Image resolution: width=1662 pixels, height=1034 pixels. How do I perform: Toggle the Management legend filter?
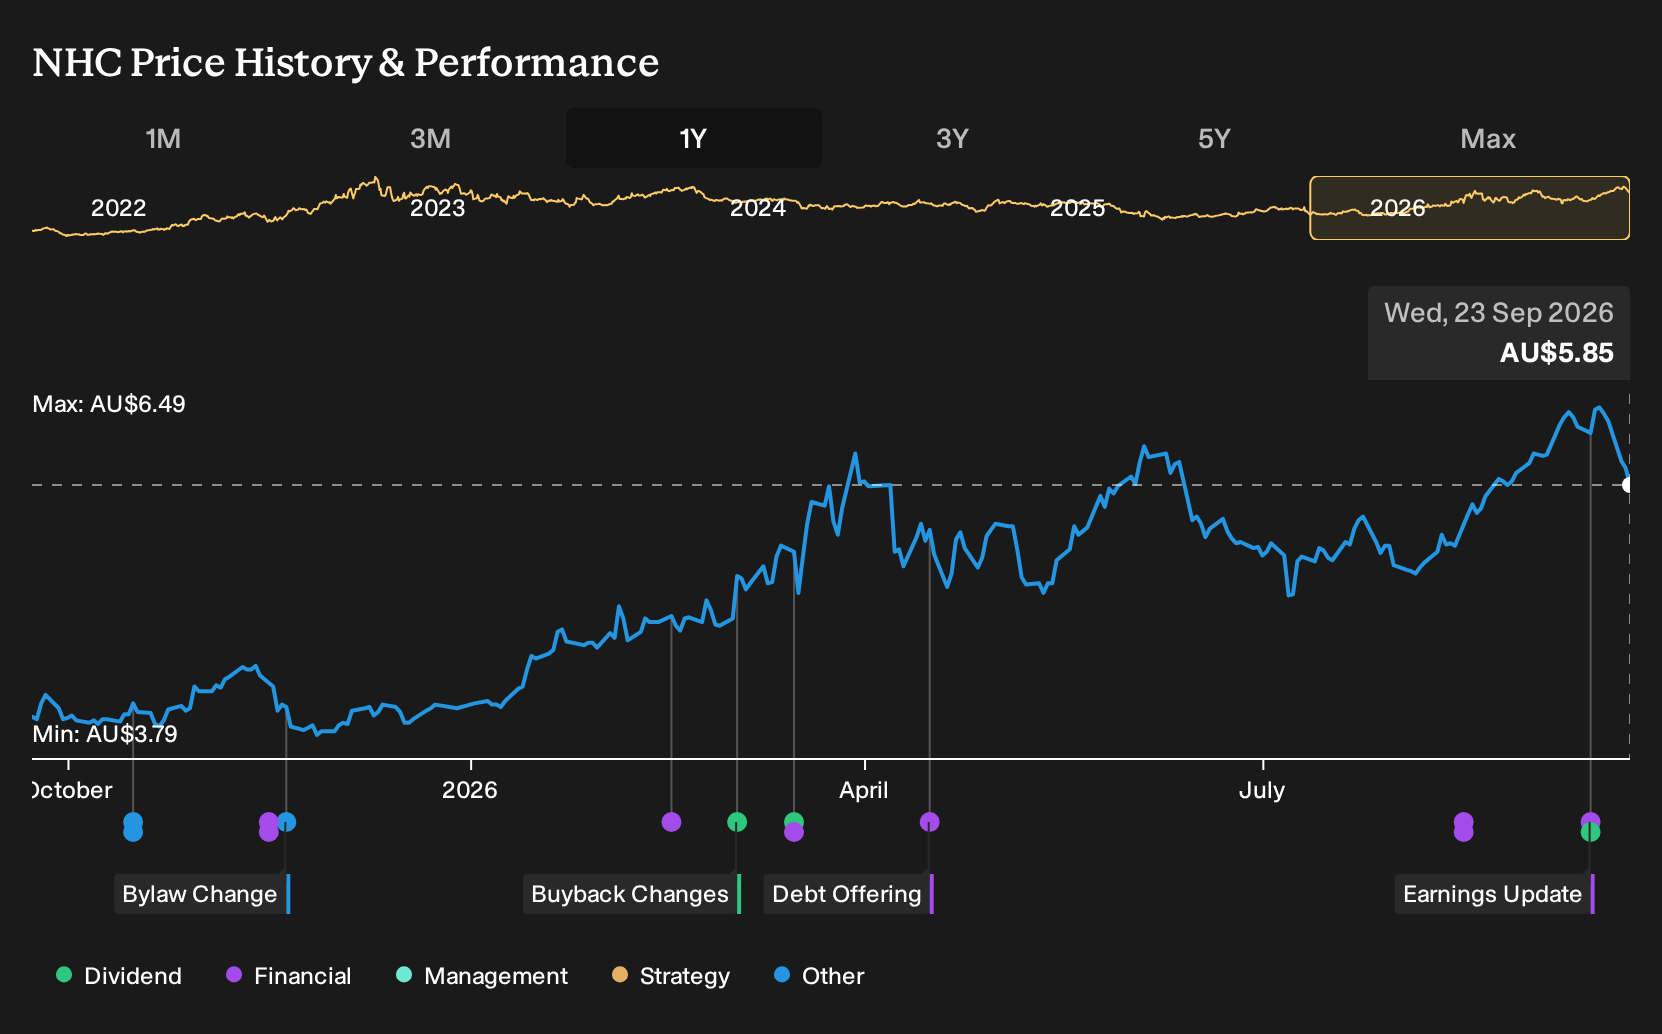(481, 976)
